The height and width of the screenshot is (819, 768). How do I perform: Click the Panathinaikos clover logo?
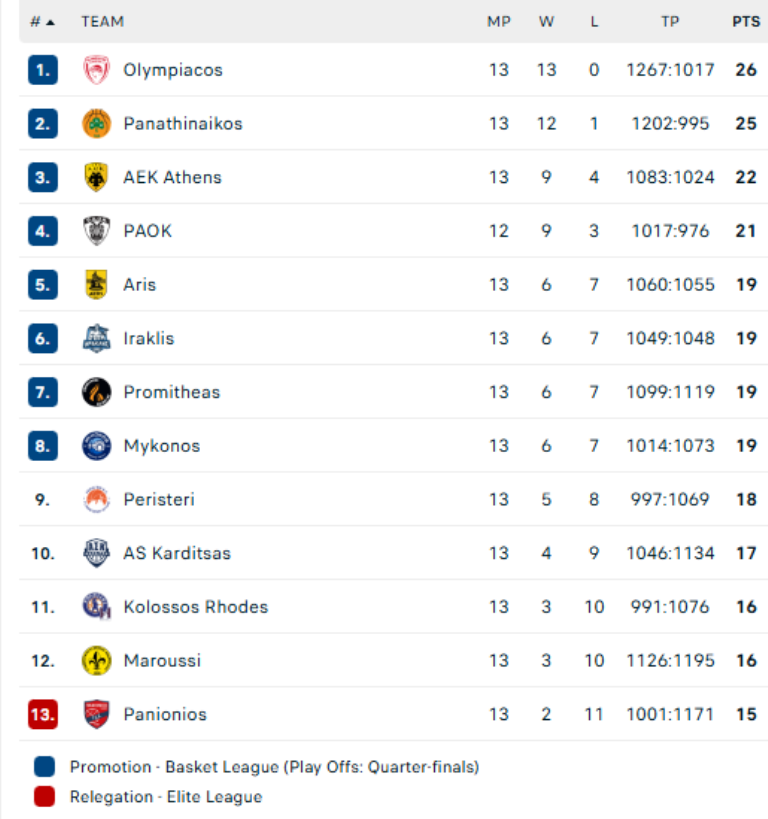[96, 124]
